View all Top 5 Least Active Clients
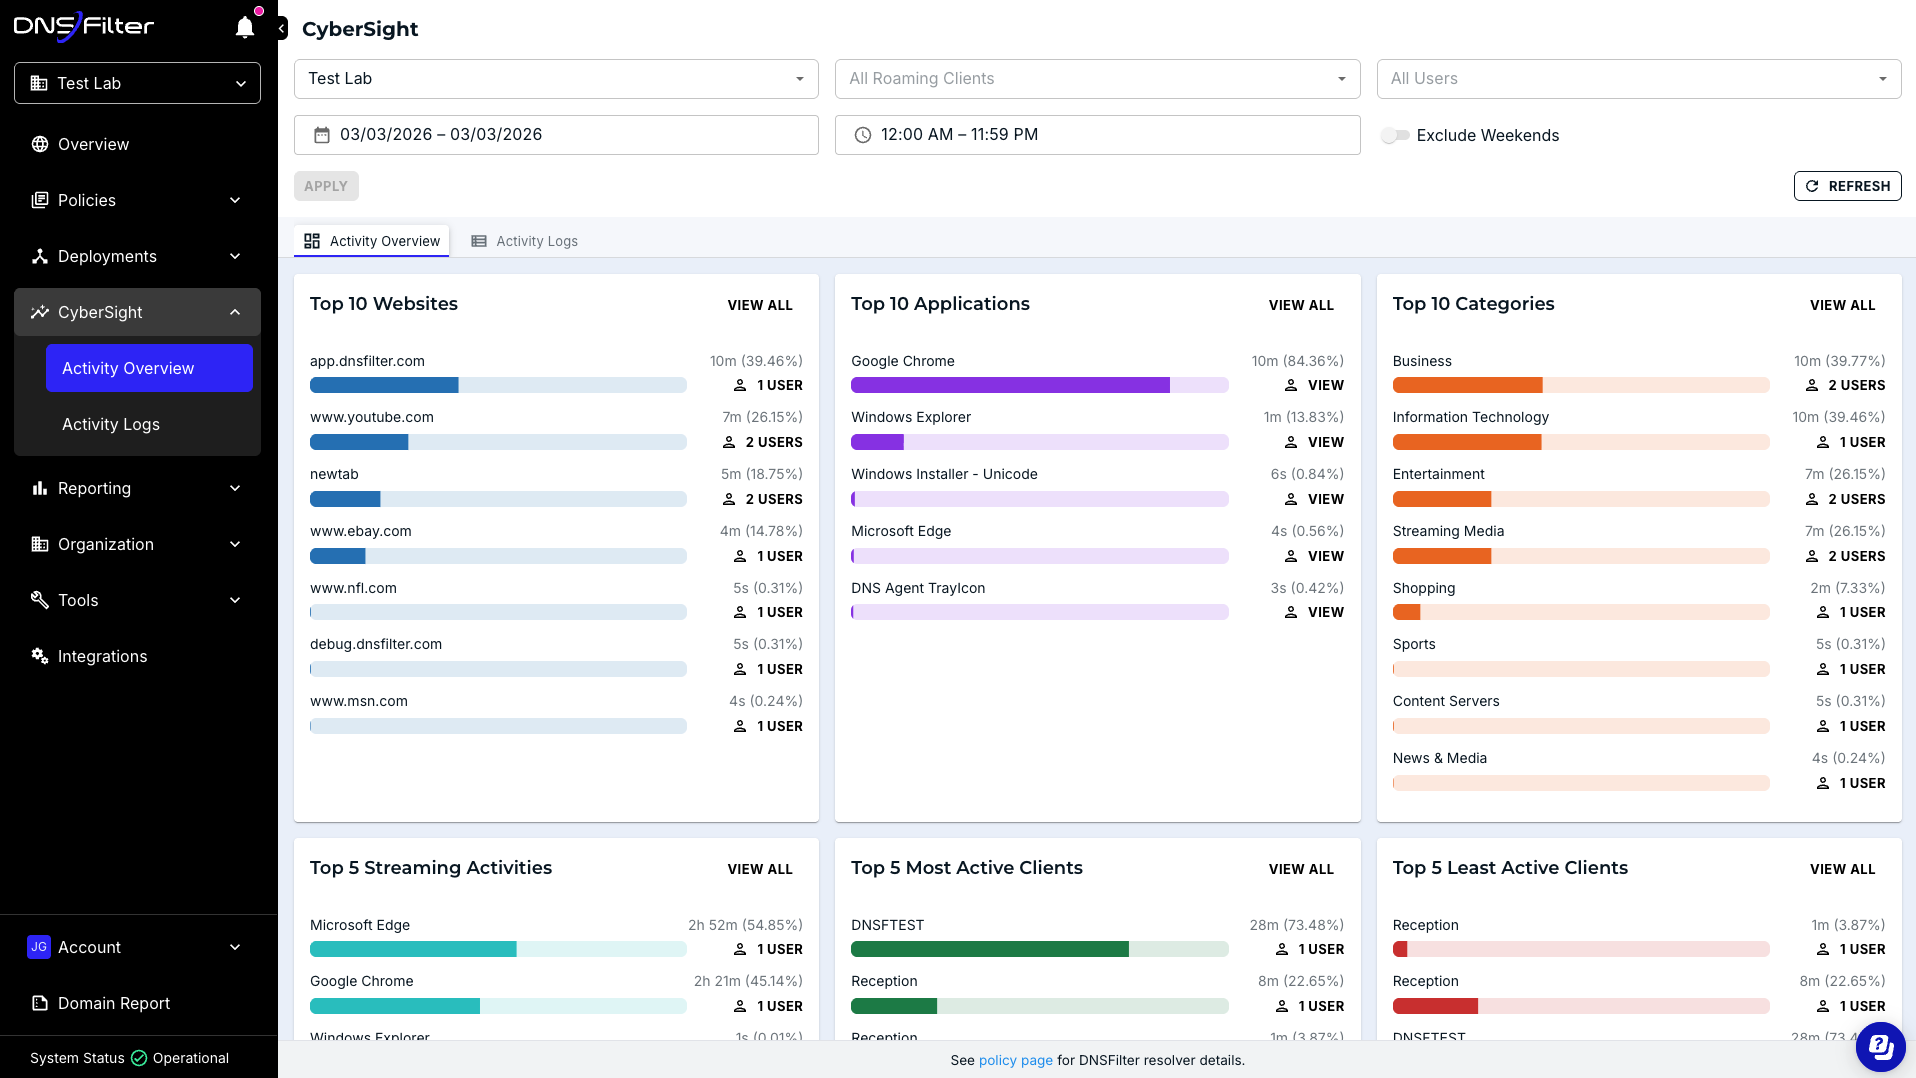 point(1842,869)
